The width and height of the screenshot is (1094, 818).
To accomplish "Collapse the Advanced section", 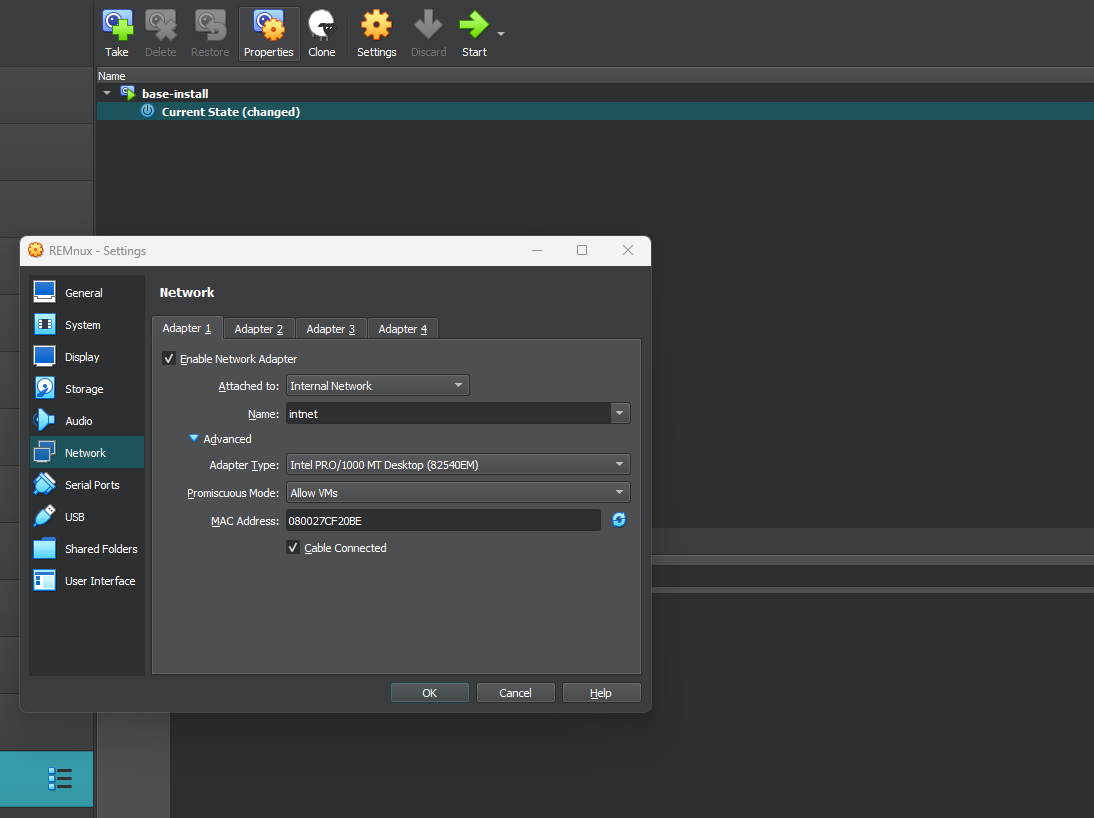I will point(195,438).
